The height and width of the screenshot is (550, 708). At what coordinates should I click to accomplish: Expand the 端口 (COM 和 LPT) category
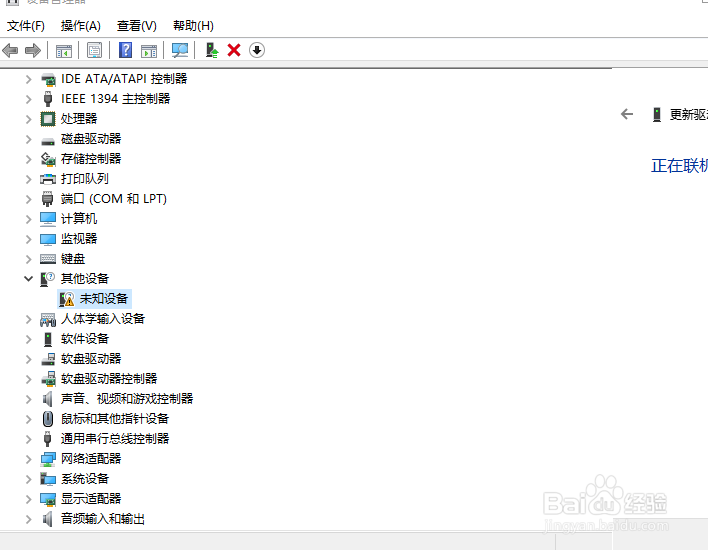point(28,199)
